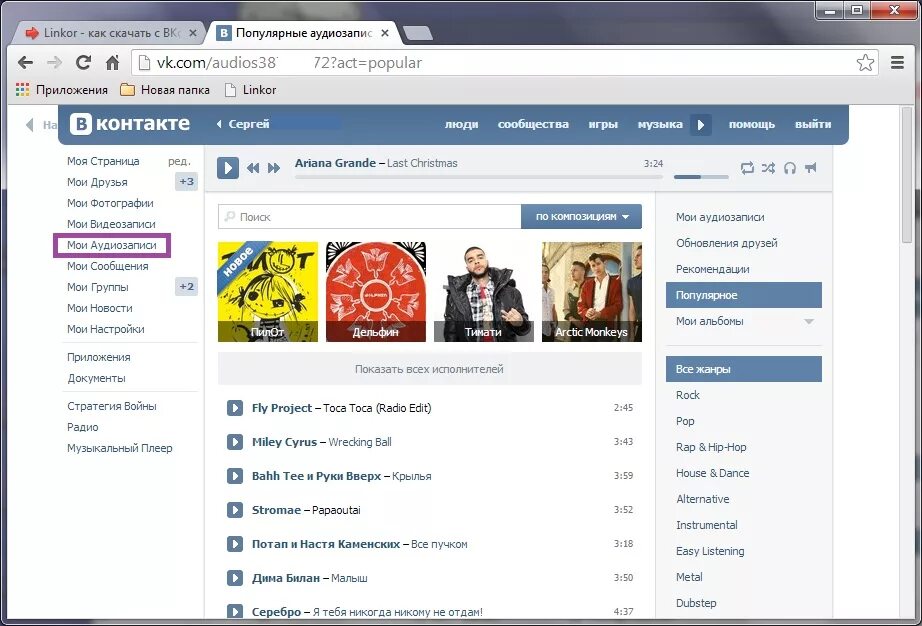Click выйти to log out
The width and height of the screenshot is (922, 626).
pos(813,124)
